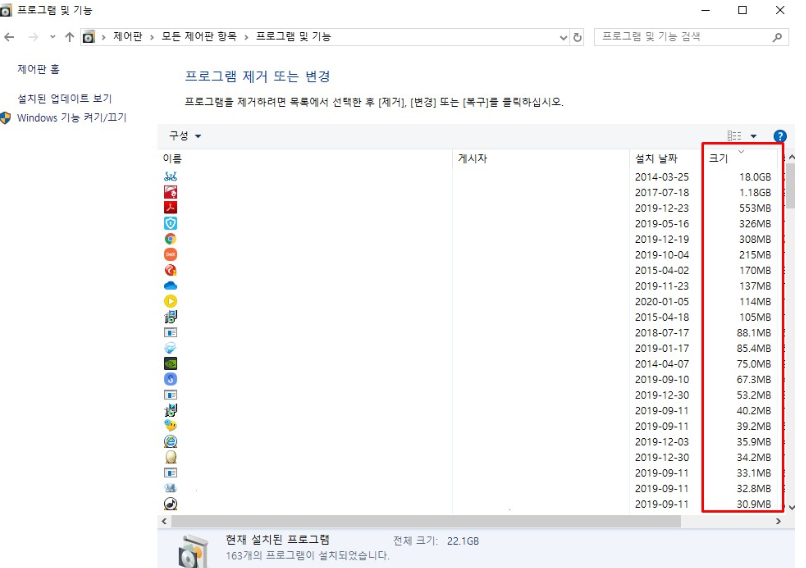
Task: Click the 75.0MB size cell
Action: coord(754,363)
